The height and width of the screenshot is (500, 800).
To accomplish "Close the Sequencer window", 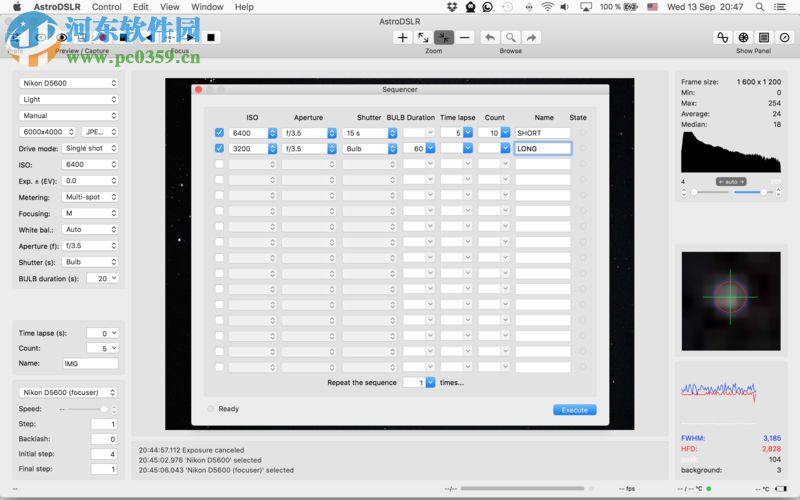I will [198, 90].
